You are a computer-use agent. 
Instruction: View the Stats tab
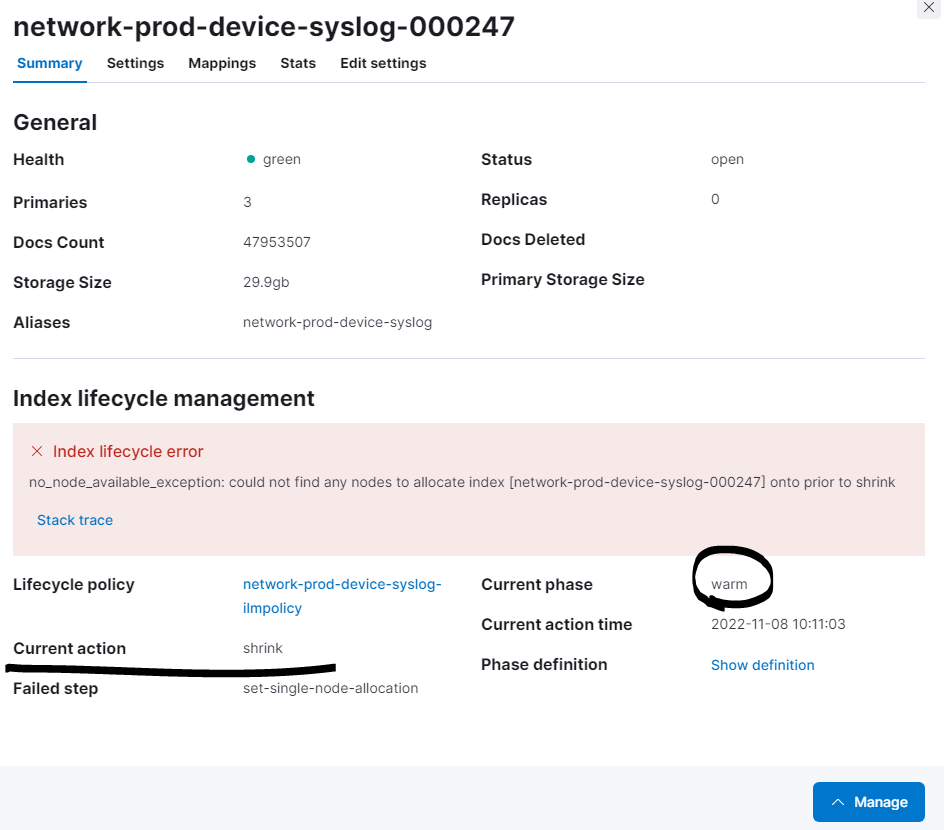coord(298,63)
